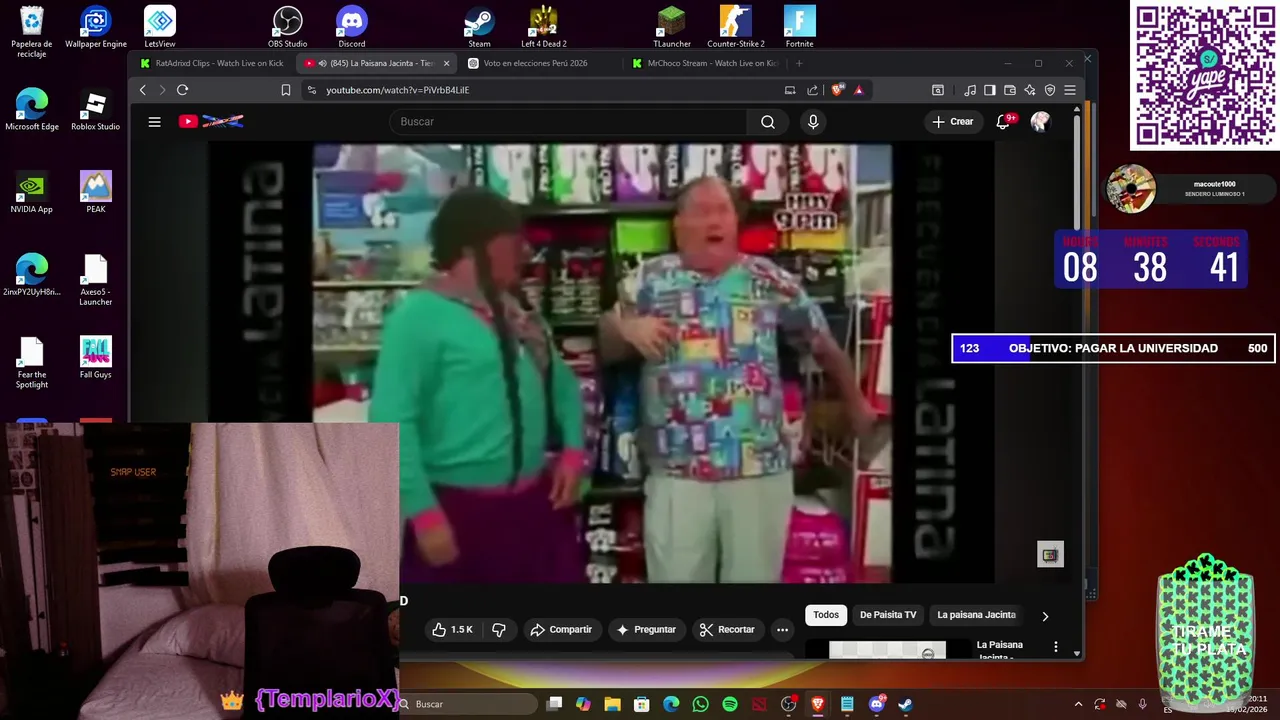Click the video player area
Screen dimensions: 1280x720
601,363
